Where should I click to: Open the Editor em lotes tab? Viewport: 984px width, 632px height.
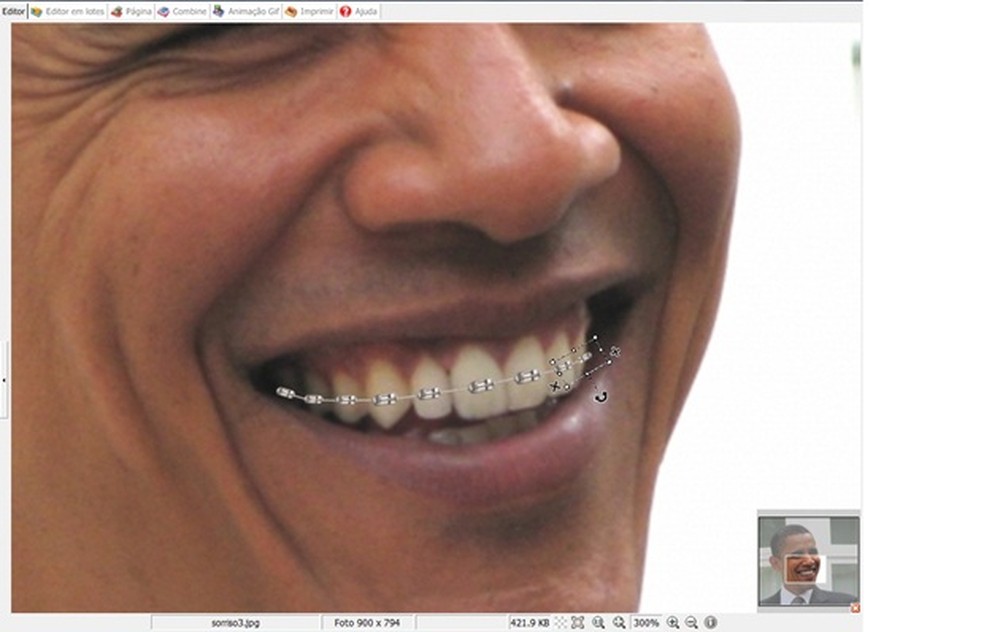tap(67, 11)
